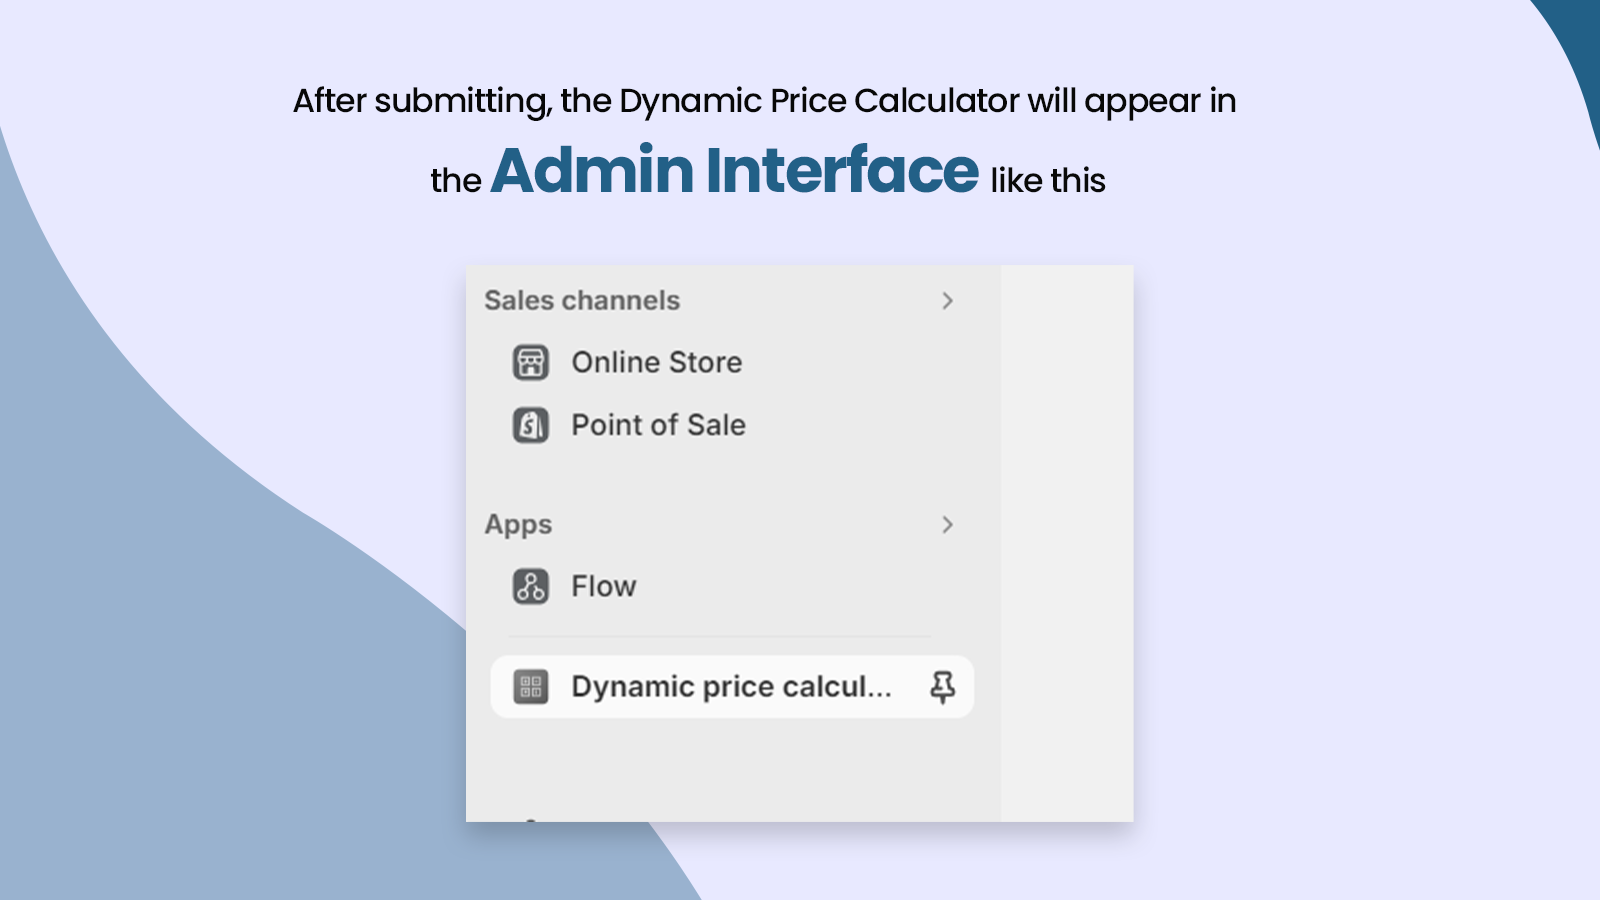
Task: Select the Dynamic price calcul... label
Action: 731,687
